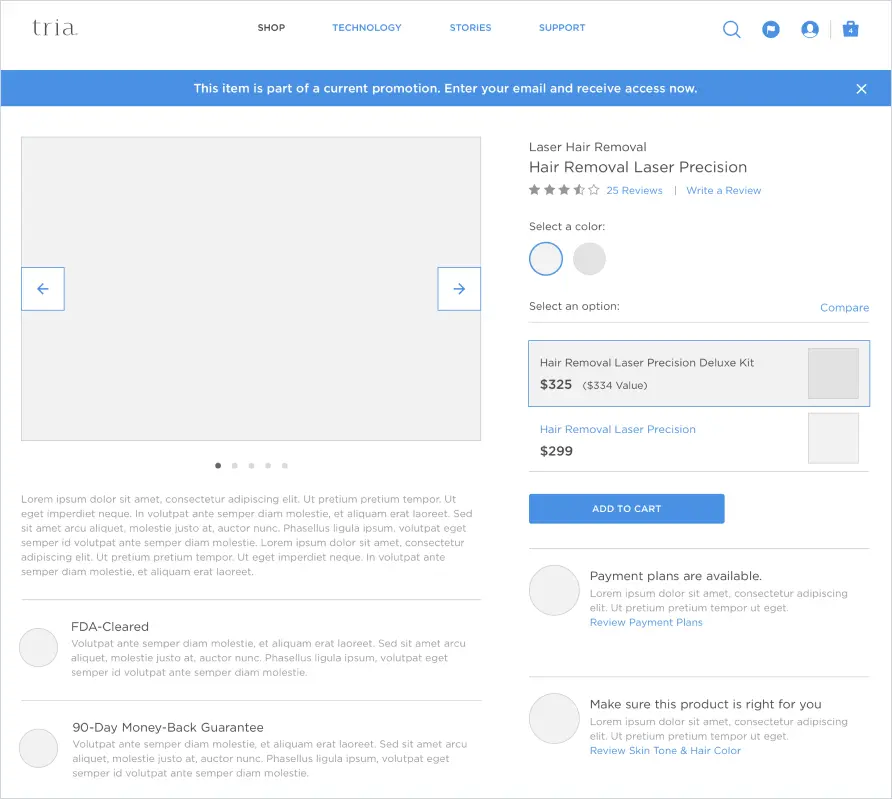Click the tria logo
Viewport: 892px width, 799px height.
(x=55, y=28)
